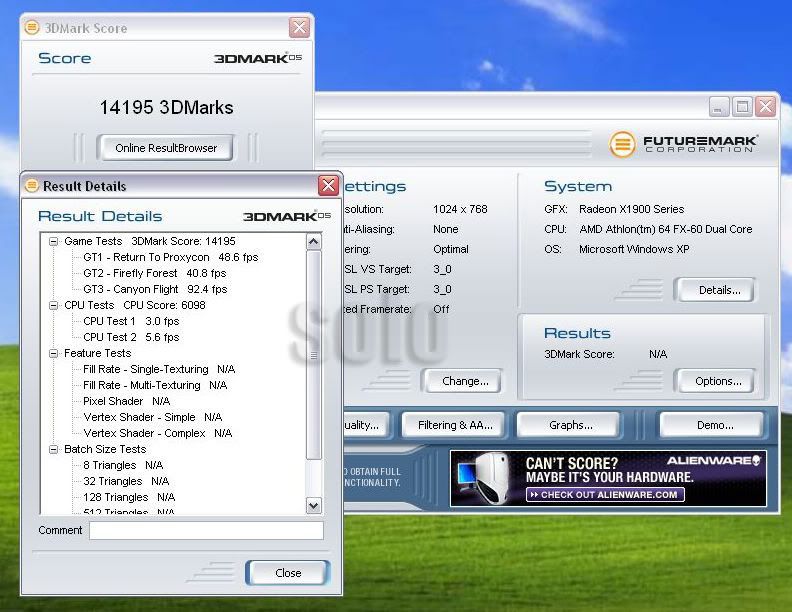Click the Batch Size Tests label
The height and width of the screenshot is (612, 792).
[105, 449]
